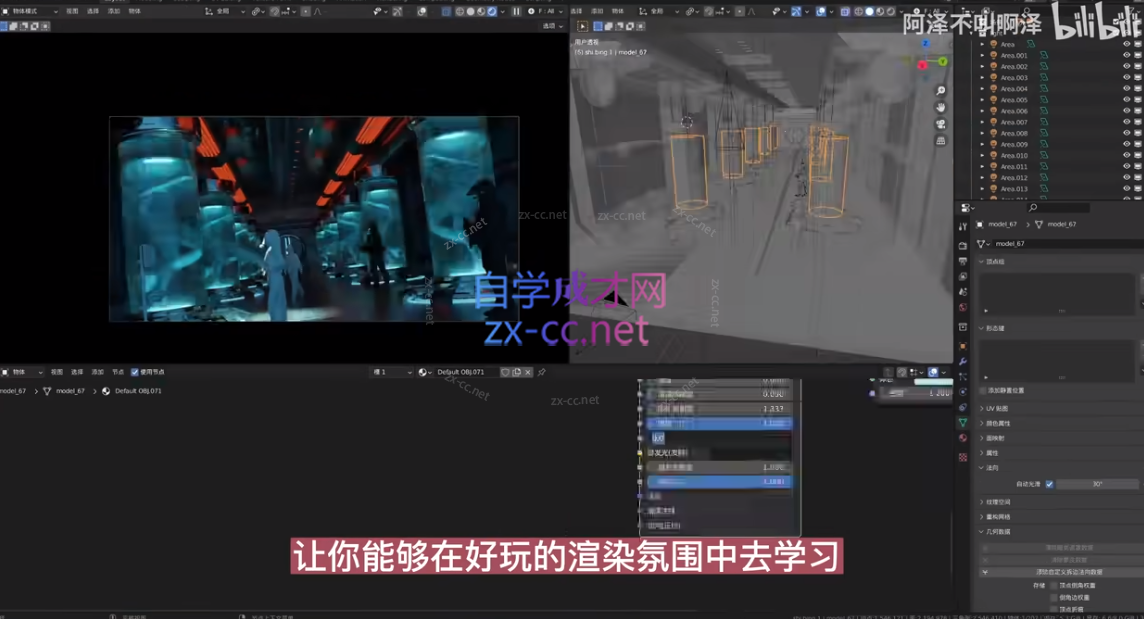Image resolution: width=1144 pixels, height=619 pixels.
Task: Open the Scene properties tab
Action: pos(963,292)
